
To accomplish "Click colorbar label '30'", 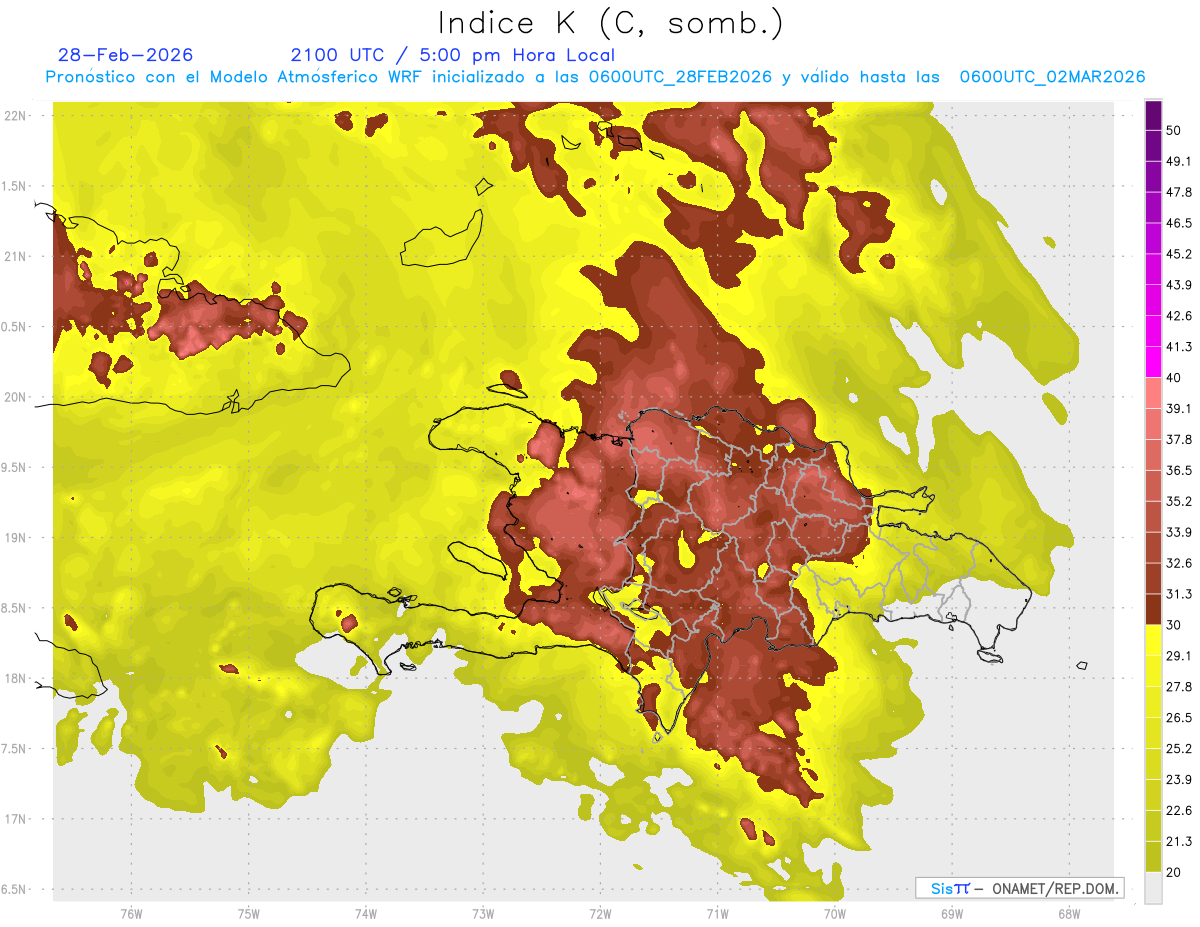I will 1176,625.
